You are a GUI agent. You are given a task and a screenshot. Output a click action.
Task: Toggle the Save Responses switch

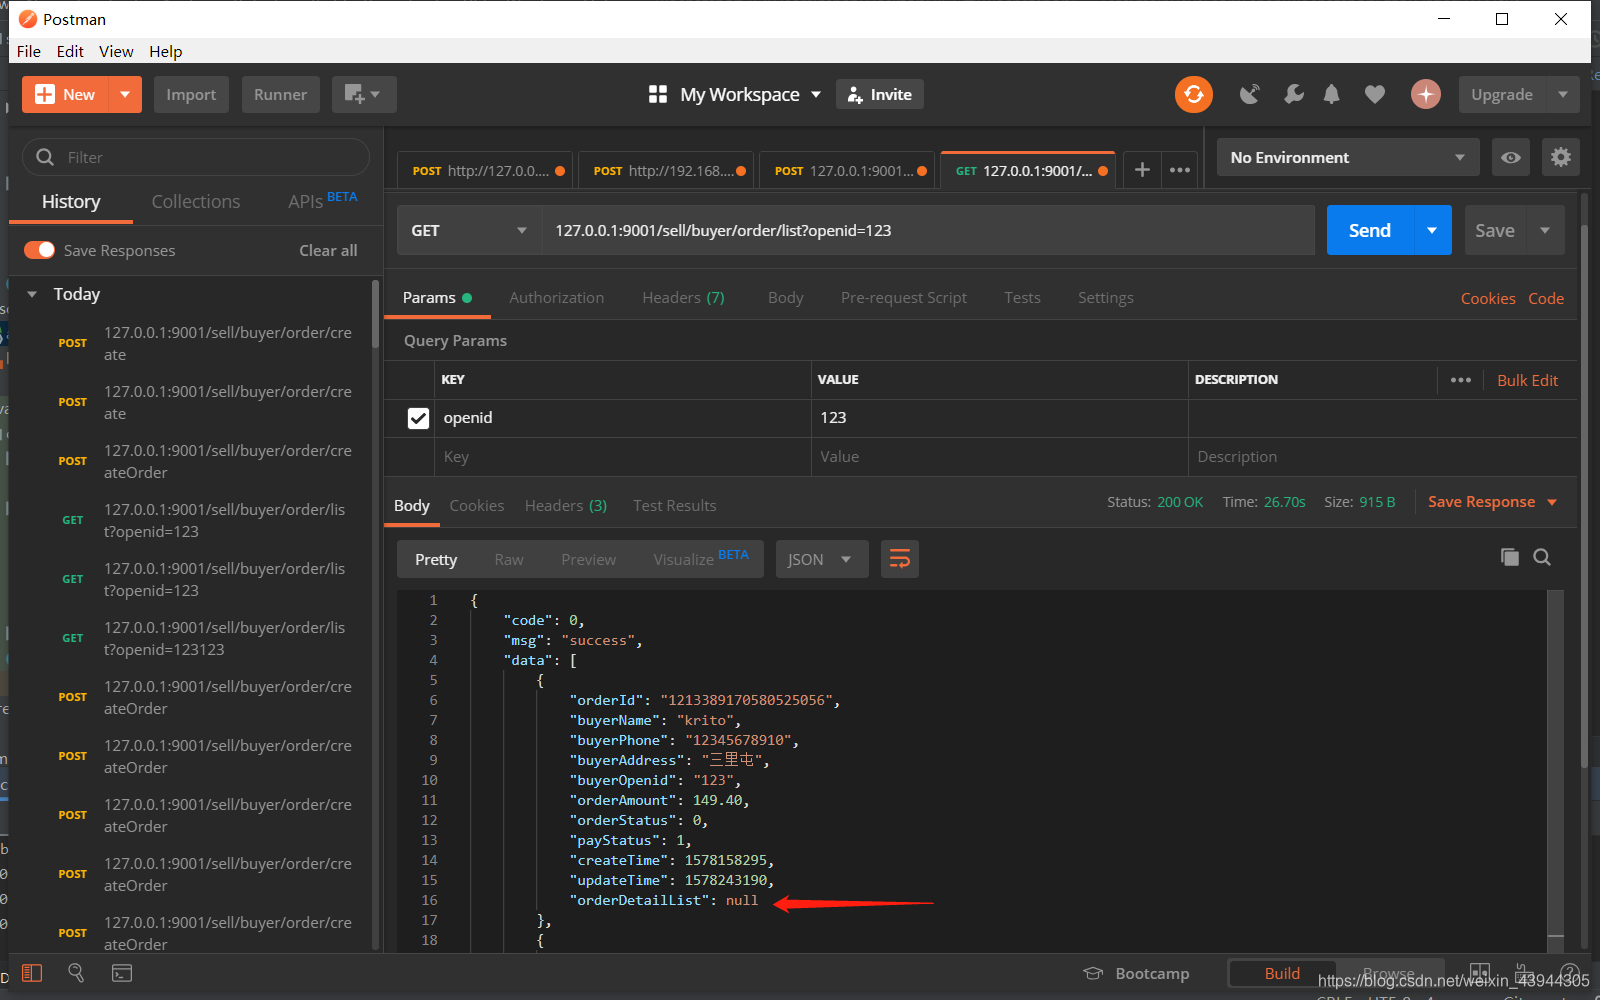tap(40, 250)
